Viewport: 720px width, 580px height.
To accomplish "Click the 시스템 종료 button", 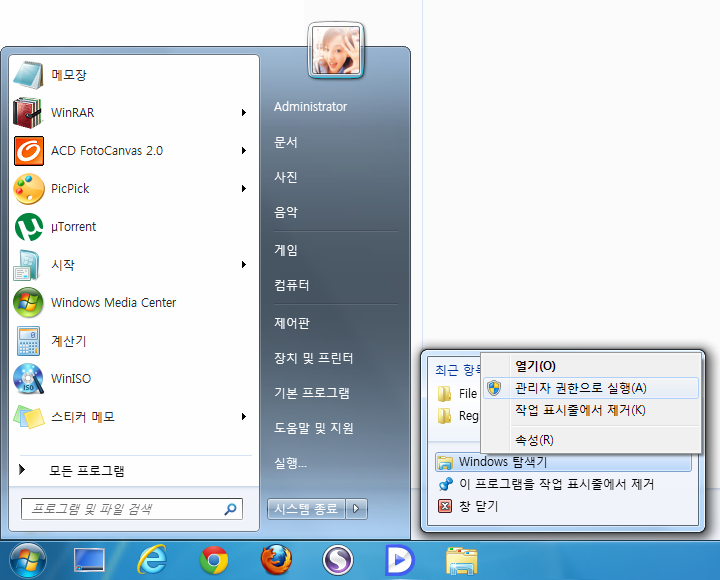I will point(305,509).
